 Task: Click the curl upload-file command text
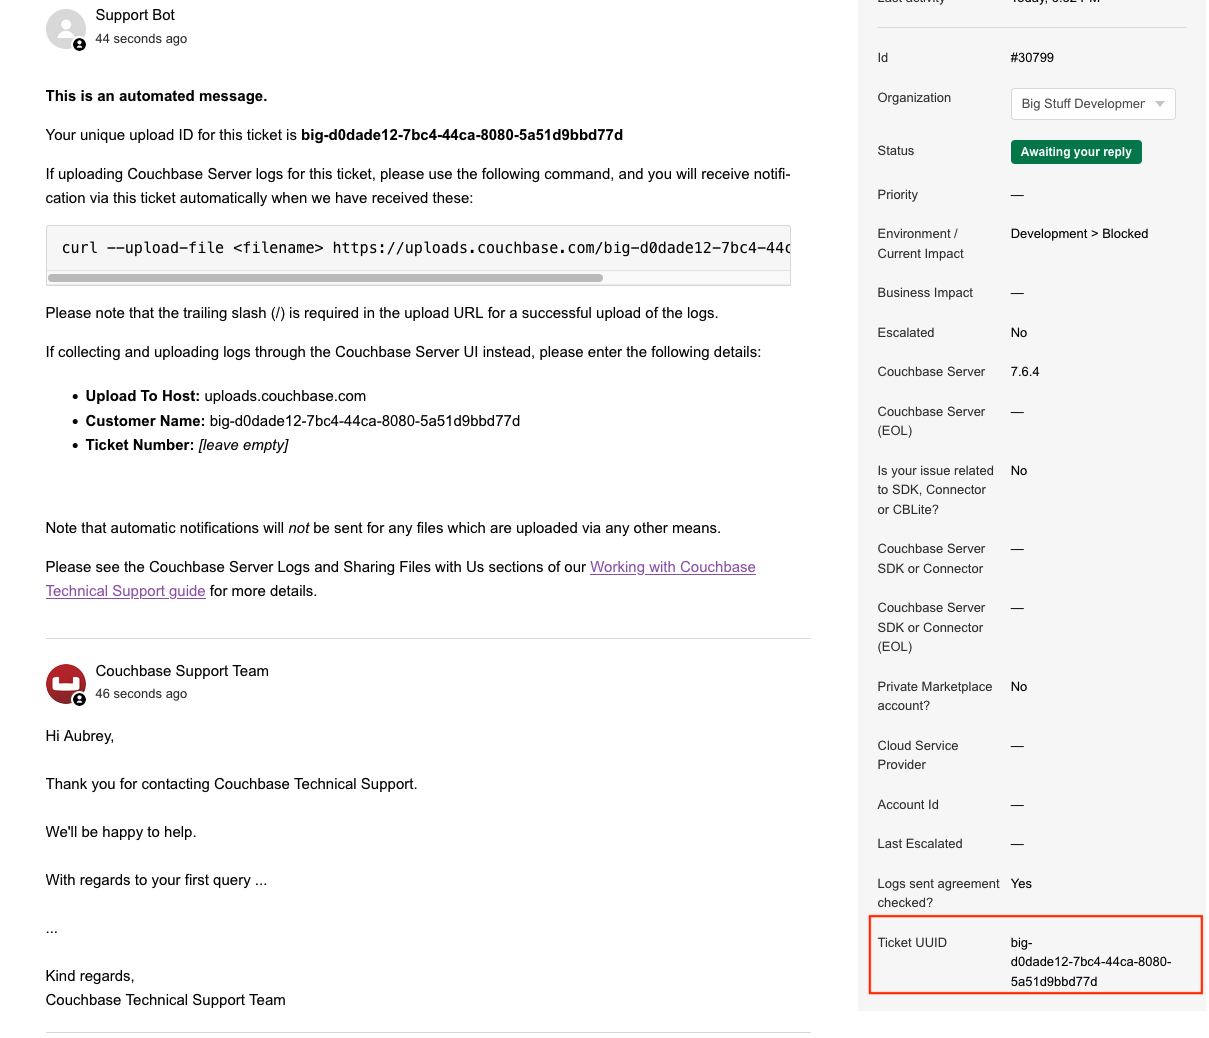pos(426,248)
